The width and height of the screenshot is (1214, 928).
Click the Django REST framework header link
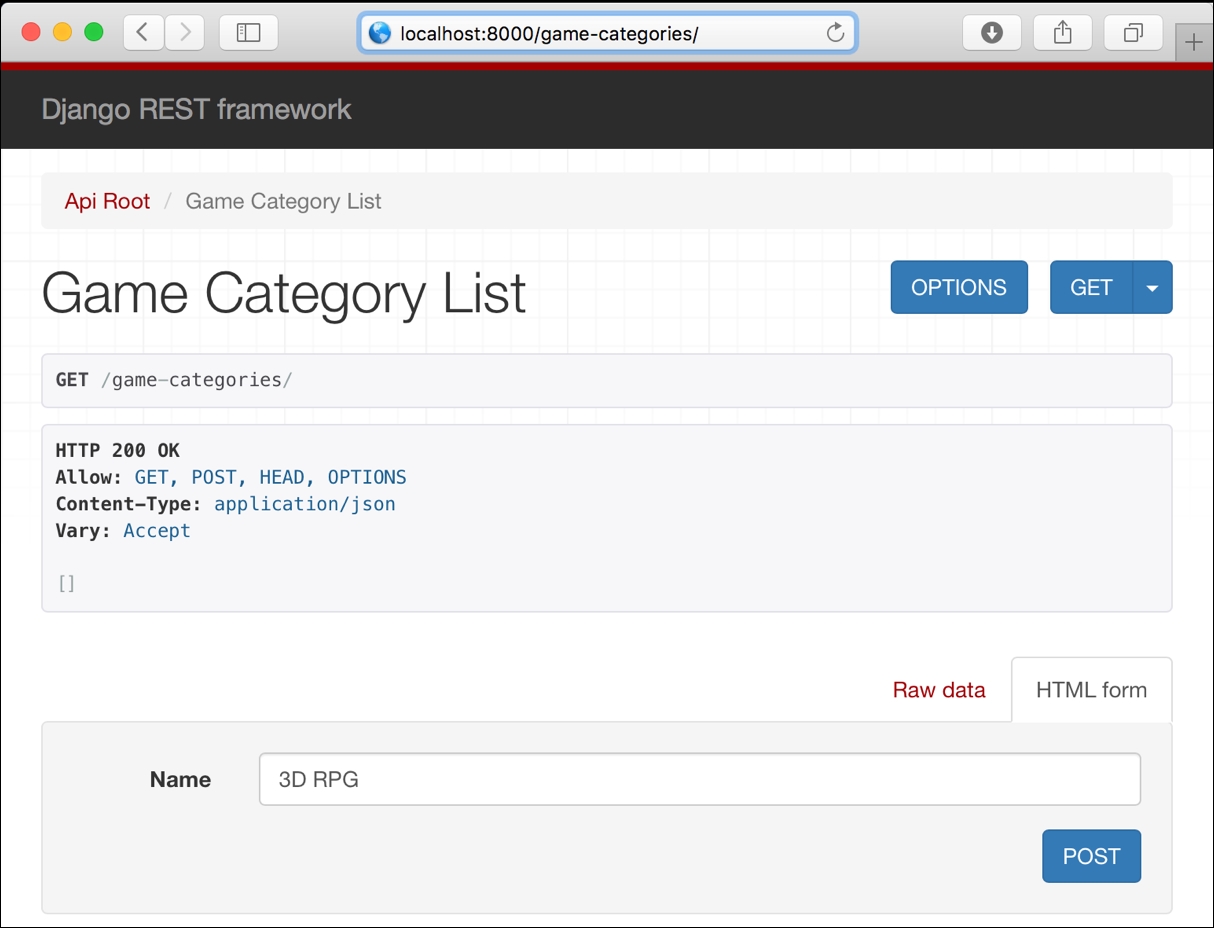pos(196,109)
